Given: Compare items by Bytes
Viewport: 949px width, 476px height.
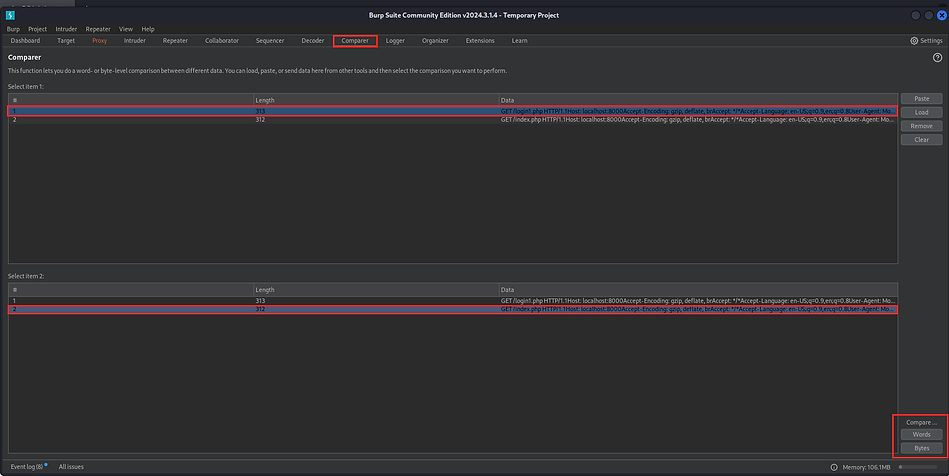Looking at the screenshot, I should pyautogui.click(x=921, y=448).
